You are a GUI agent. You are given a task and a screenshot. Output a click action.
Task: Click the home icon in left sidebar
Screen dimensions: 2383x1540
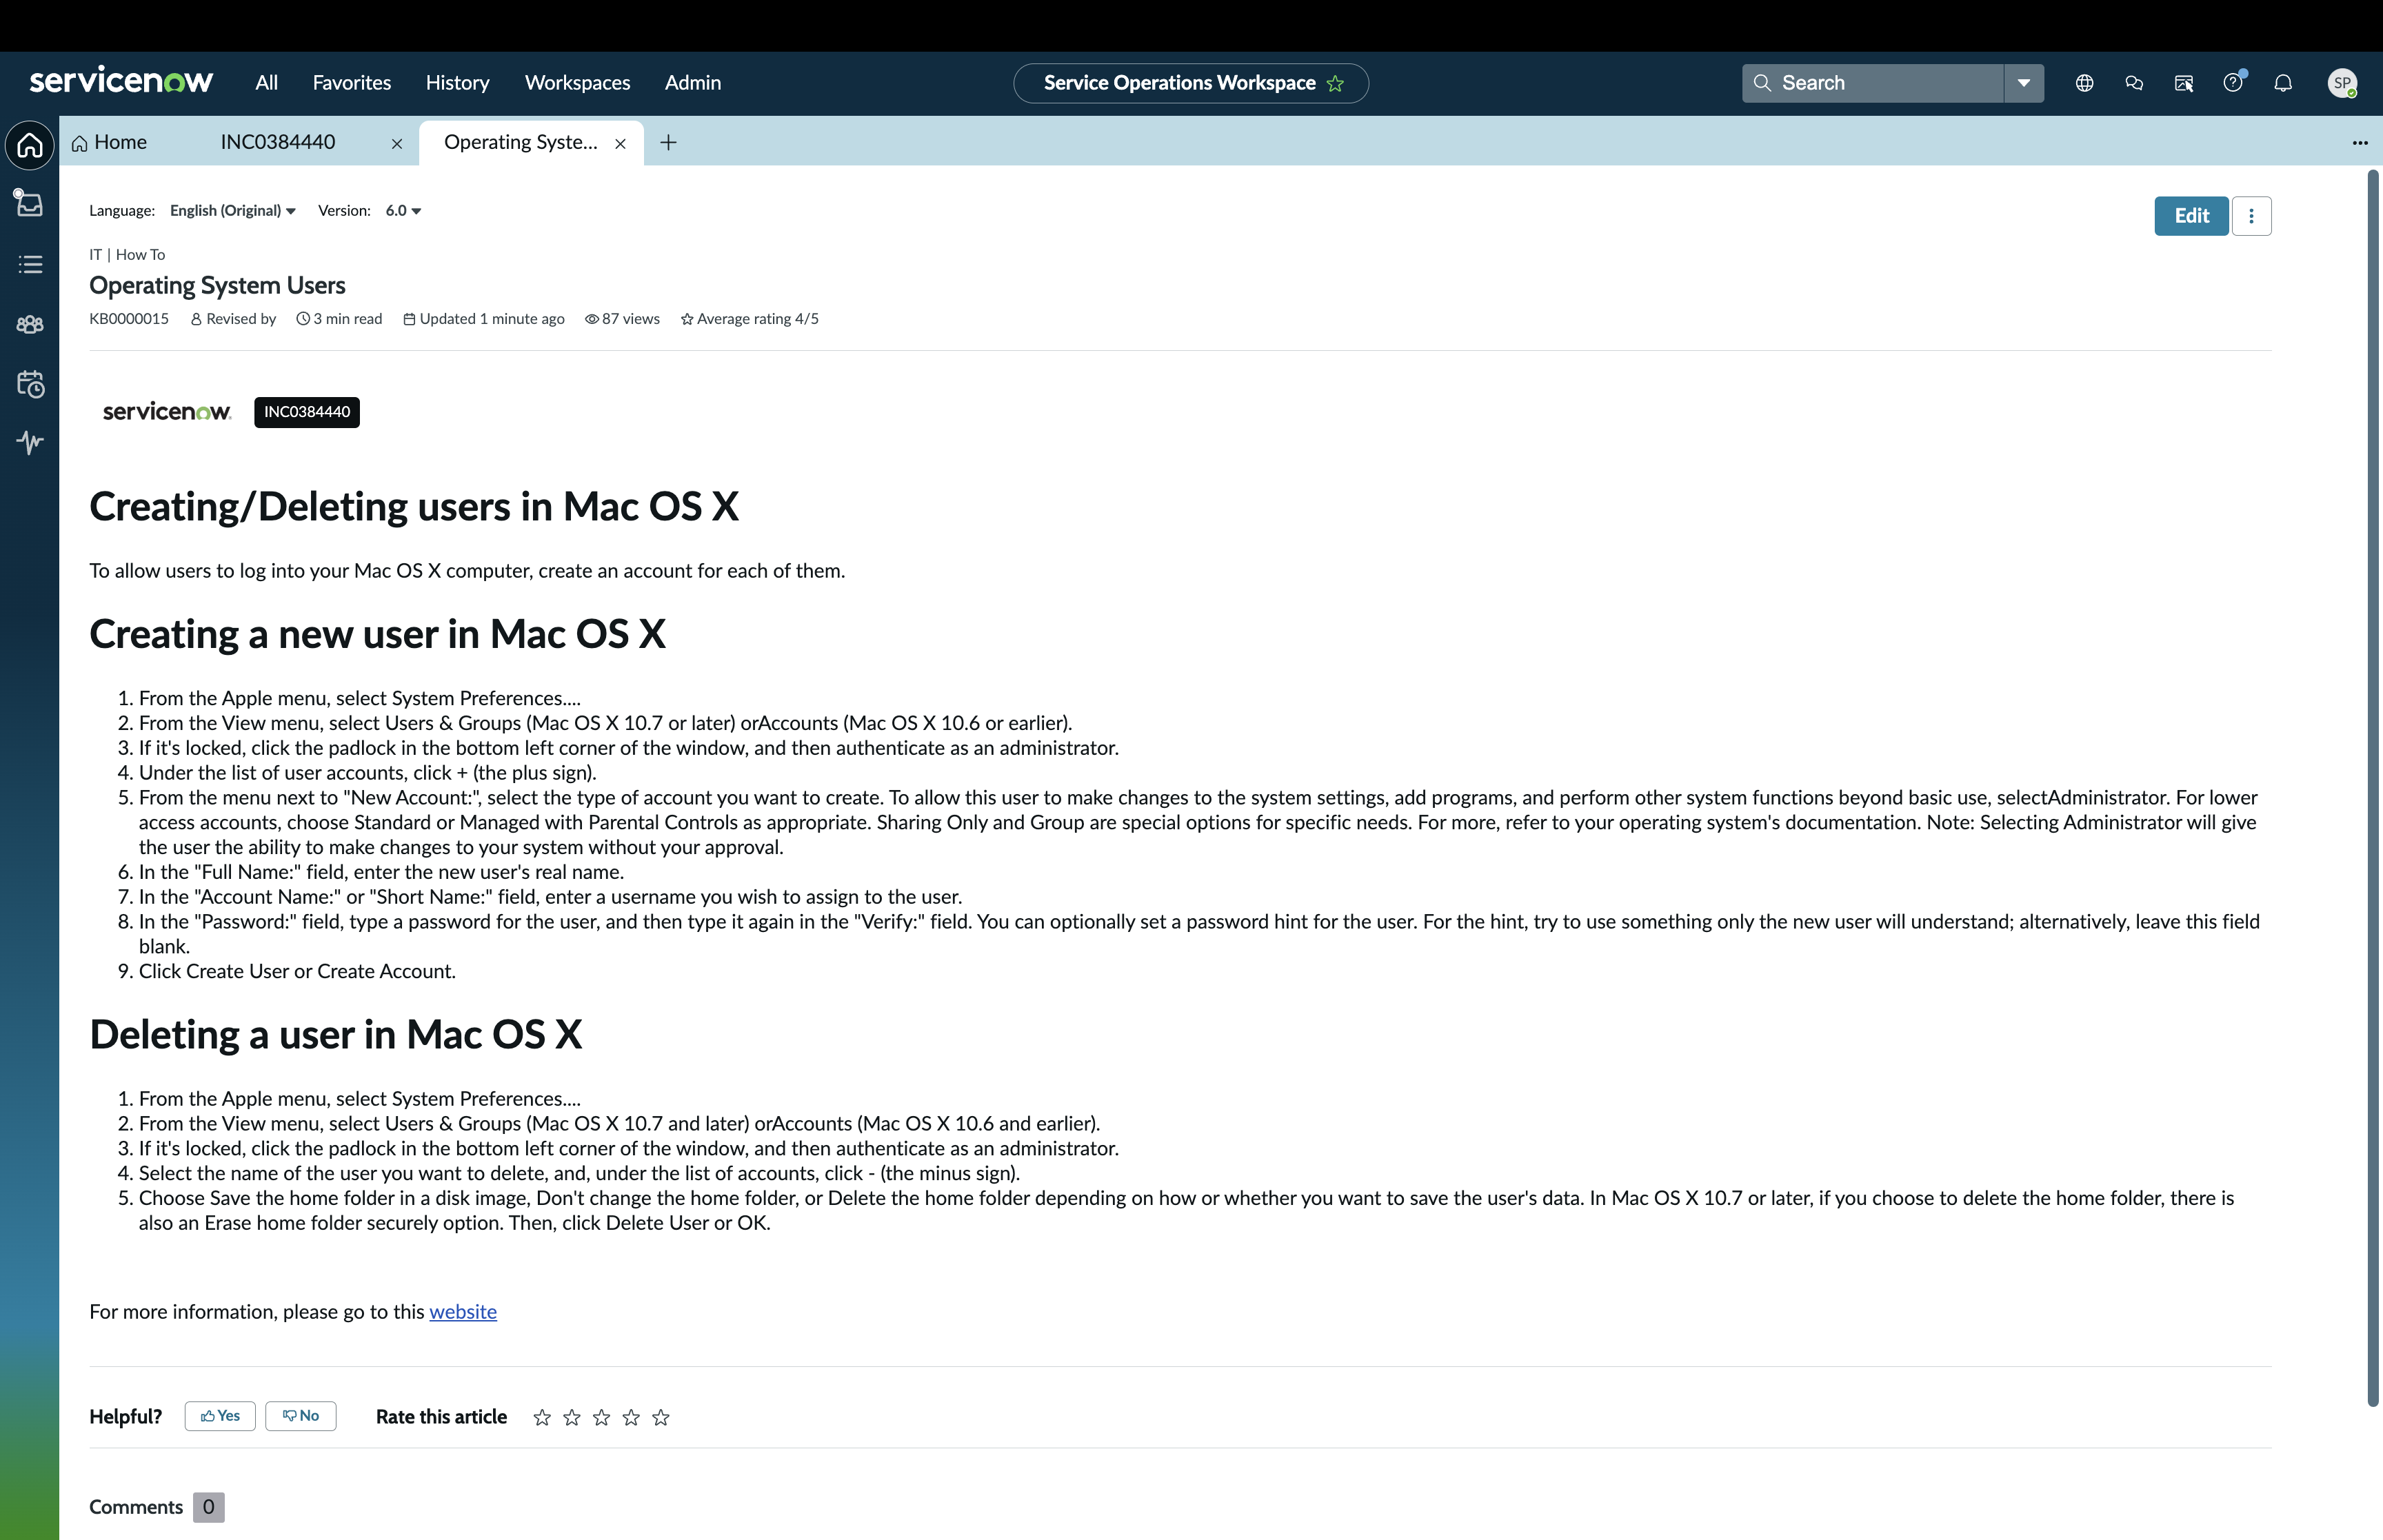tap(30, 145)
